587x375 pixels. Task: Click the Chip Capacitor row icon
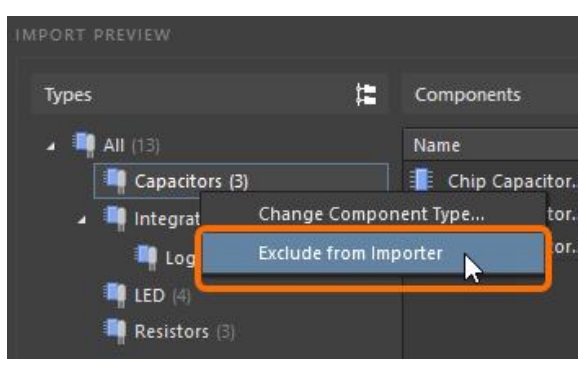[421, 180]
